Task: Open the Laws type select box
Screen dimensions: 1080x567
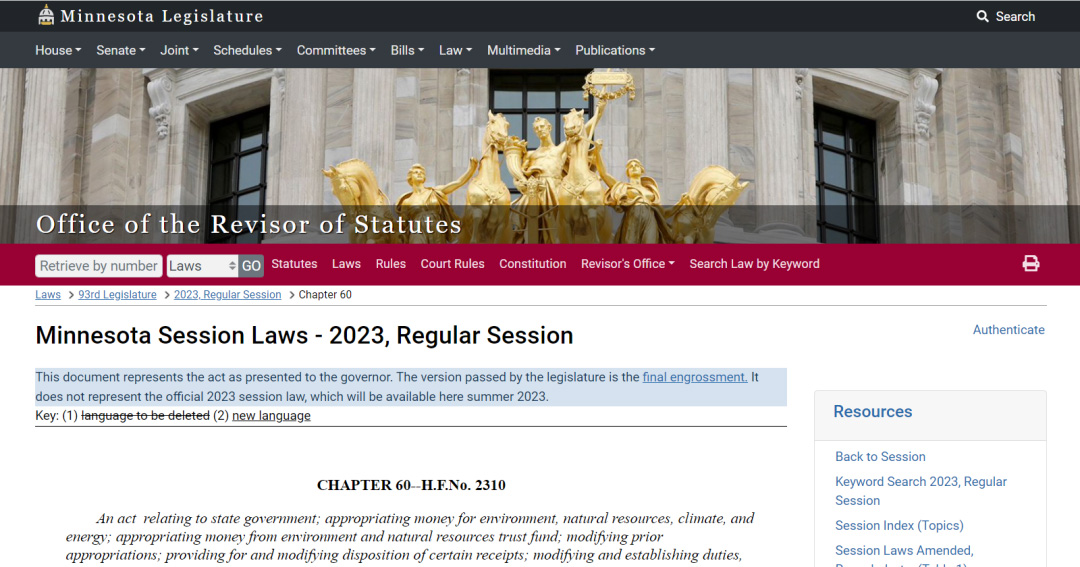Action: click(202, 266)
